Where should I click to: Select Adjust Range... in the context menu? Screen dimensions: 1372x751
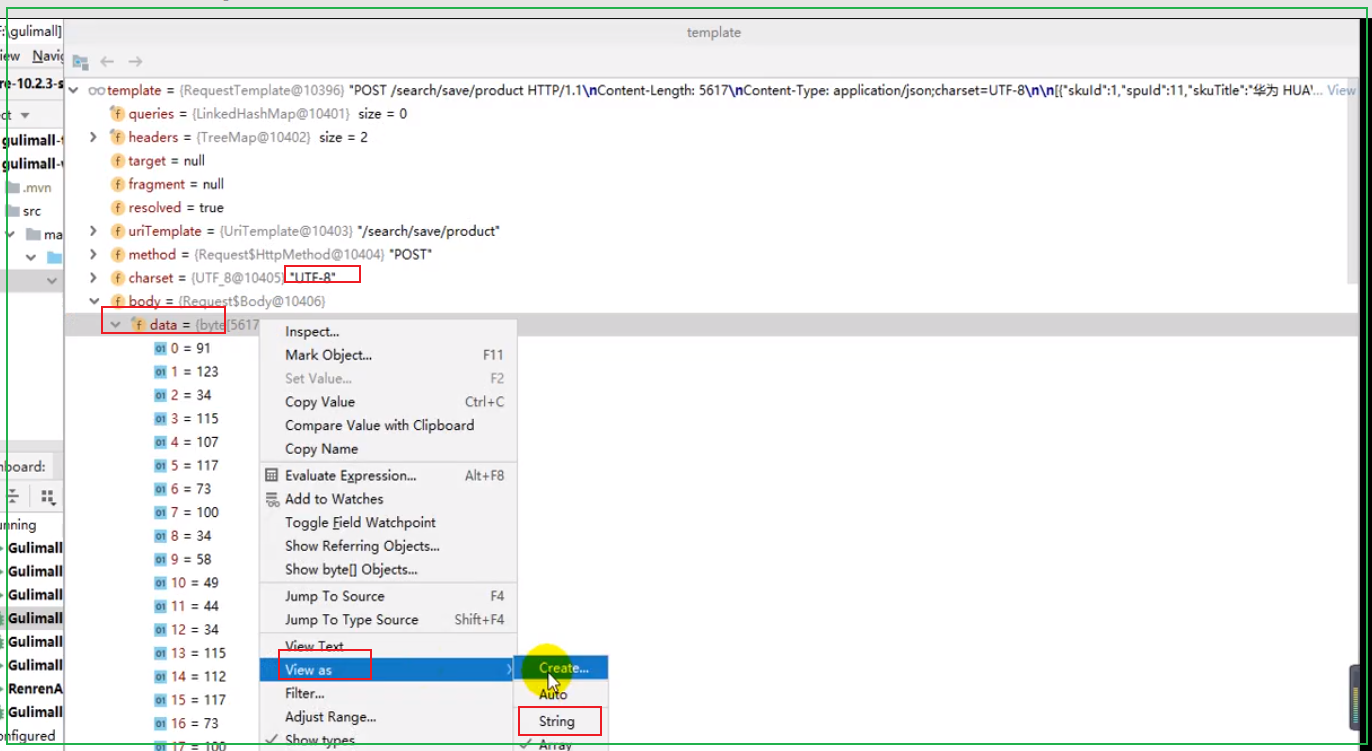[x=388, y=717]
